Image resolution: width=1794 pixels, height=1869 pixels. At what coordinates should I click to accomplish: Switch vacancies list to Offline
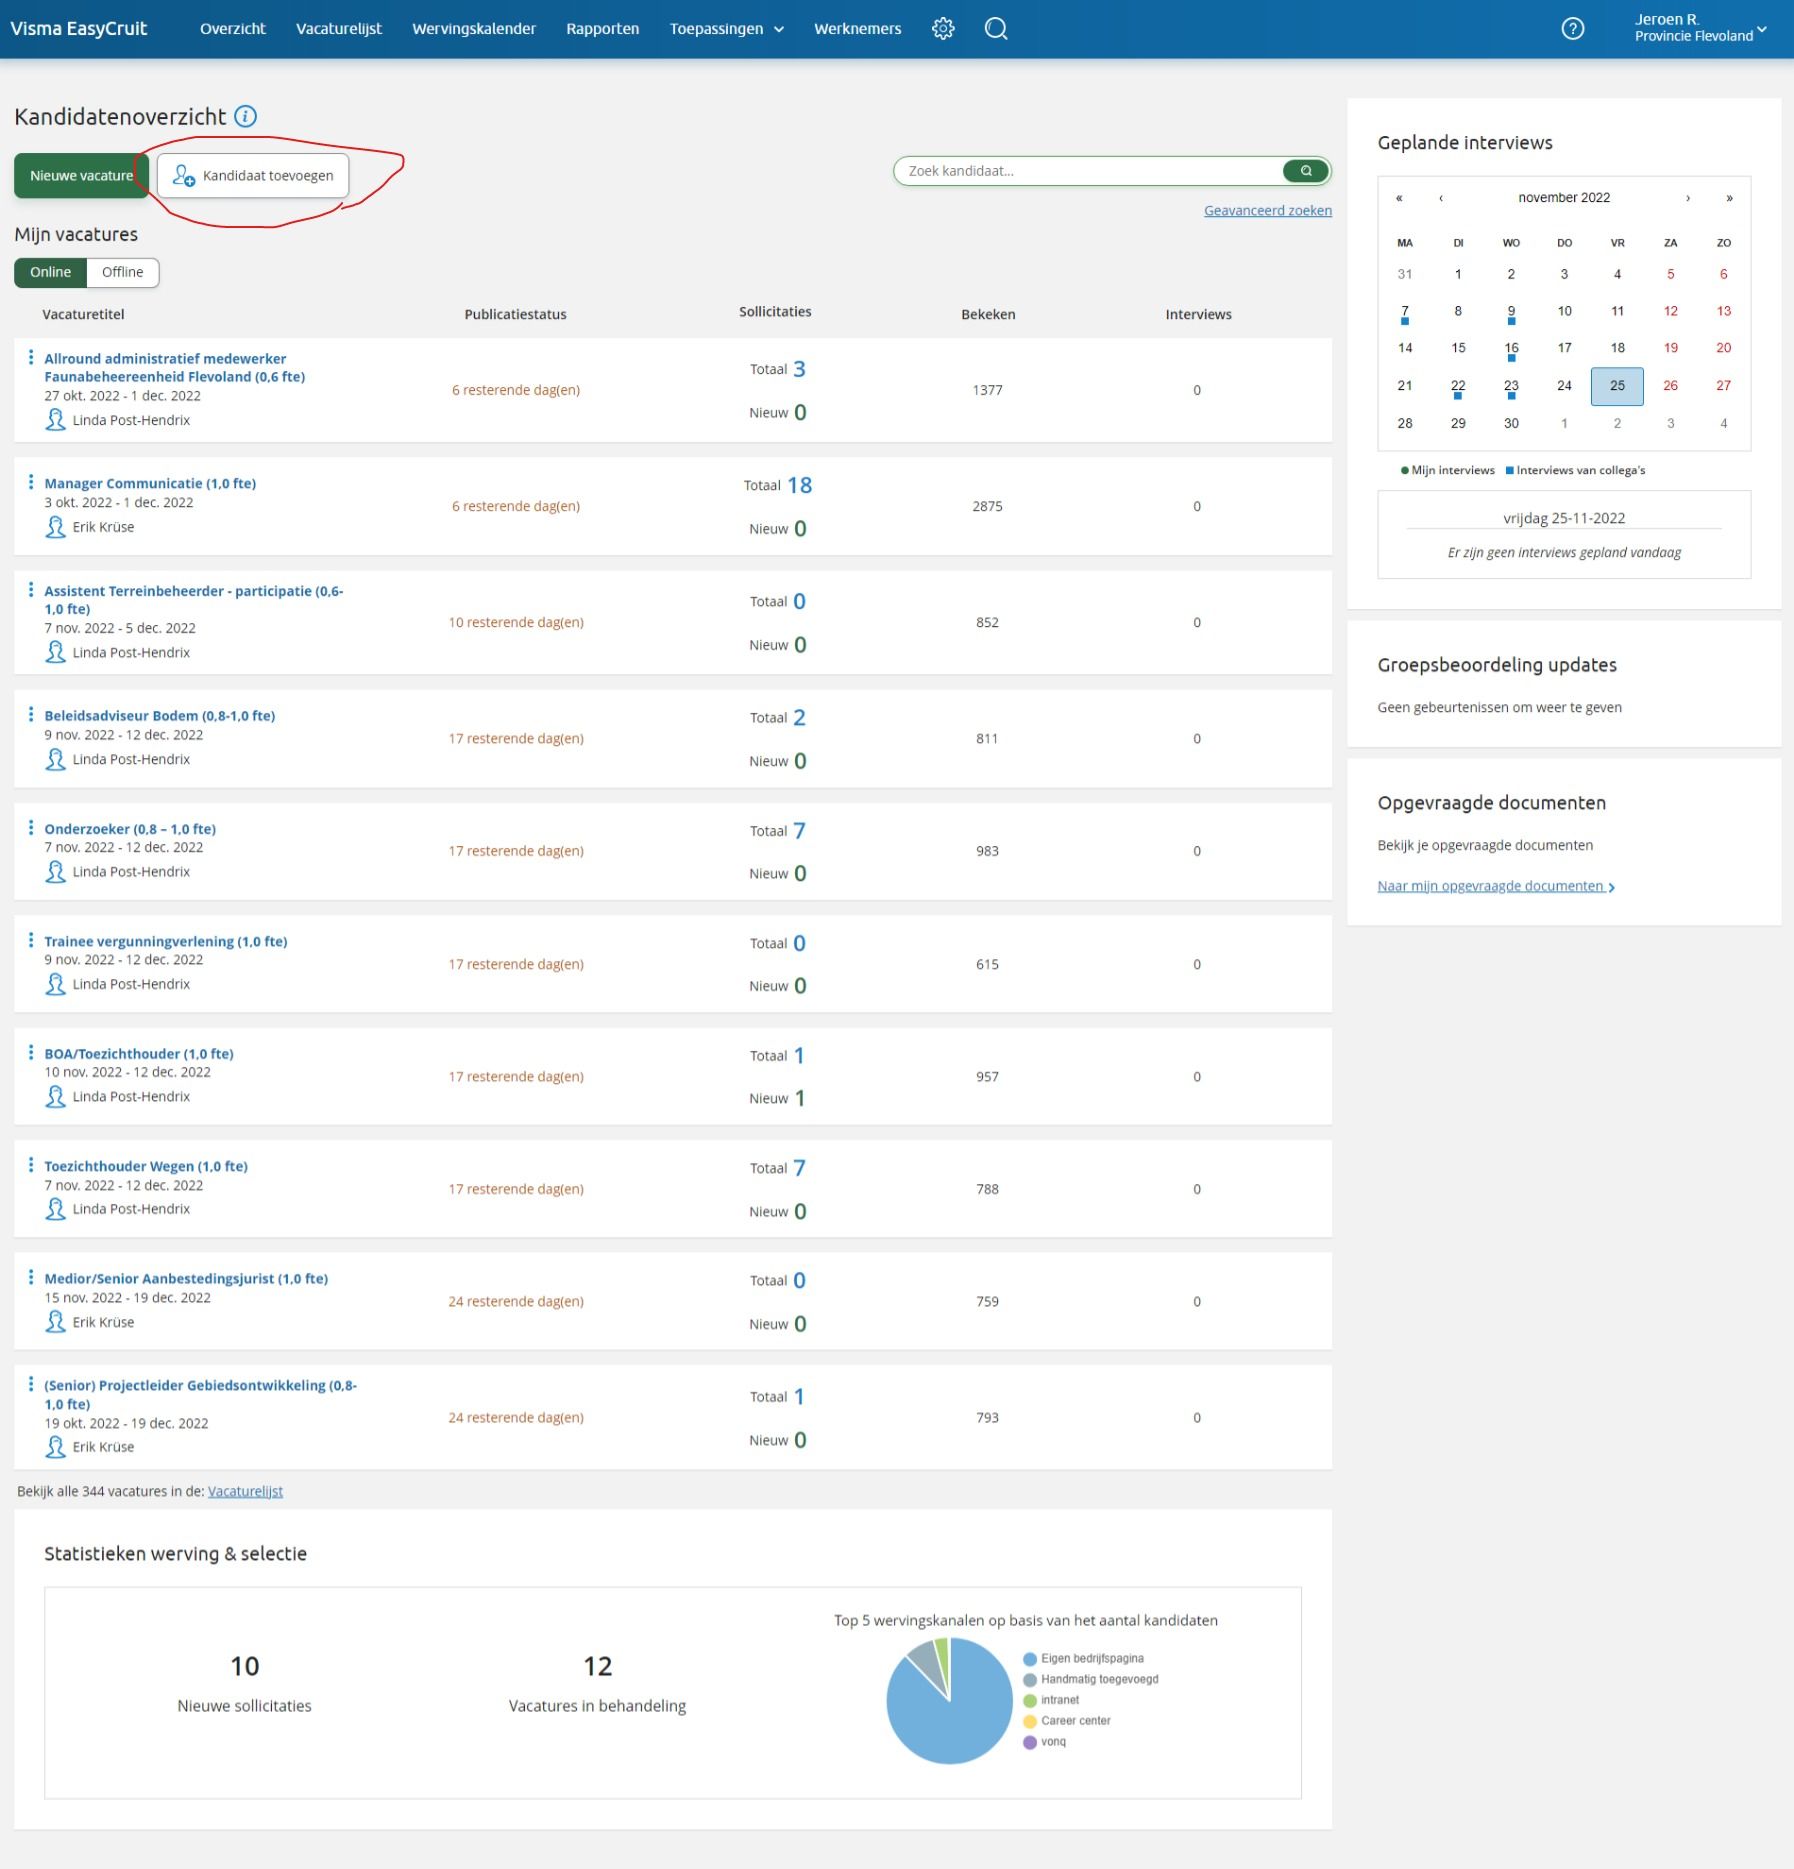coord(122,272)
